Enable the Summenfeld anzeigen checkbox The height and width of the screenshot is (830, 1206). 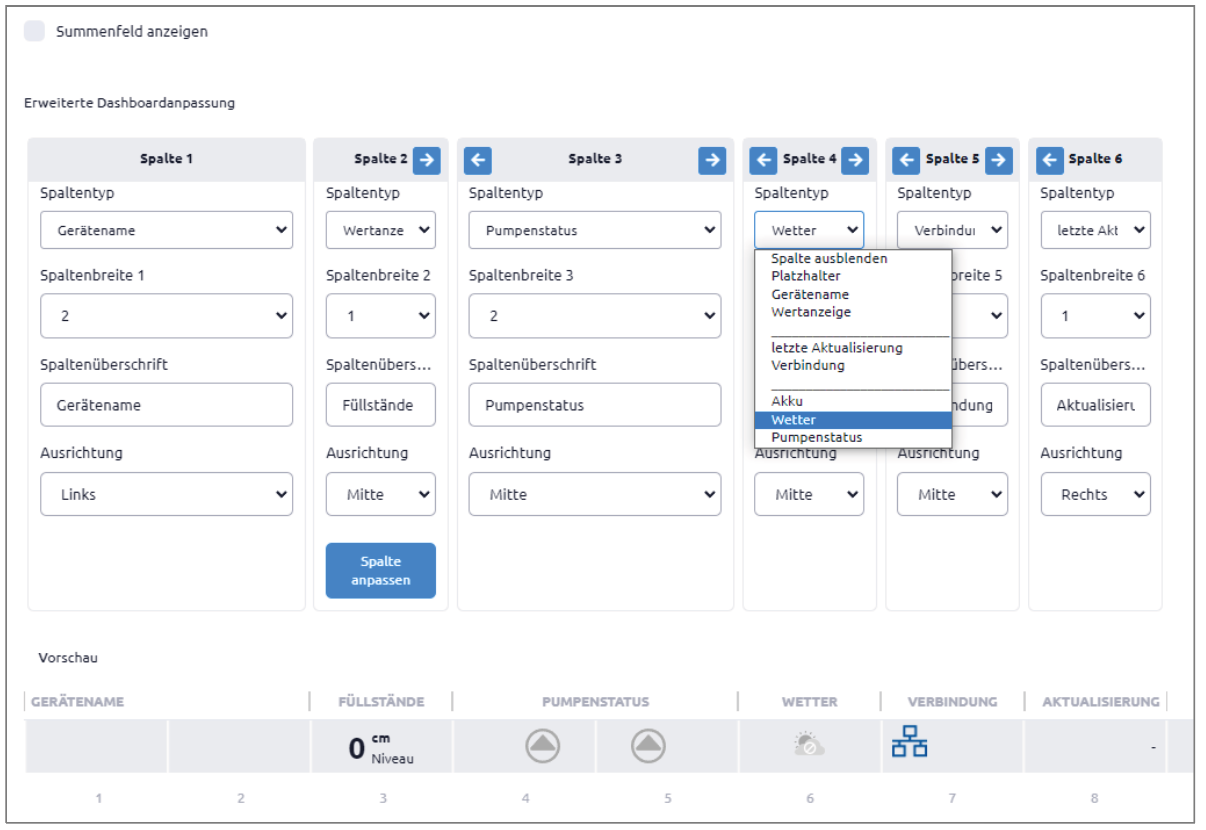[x=34, y=31]
